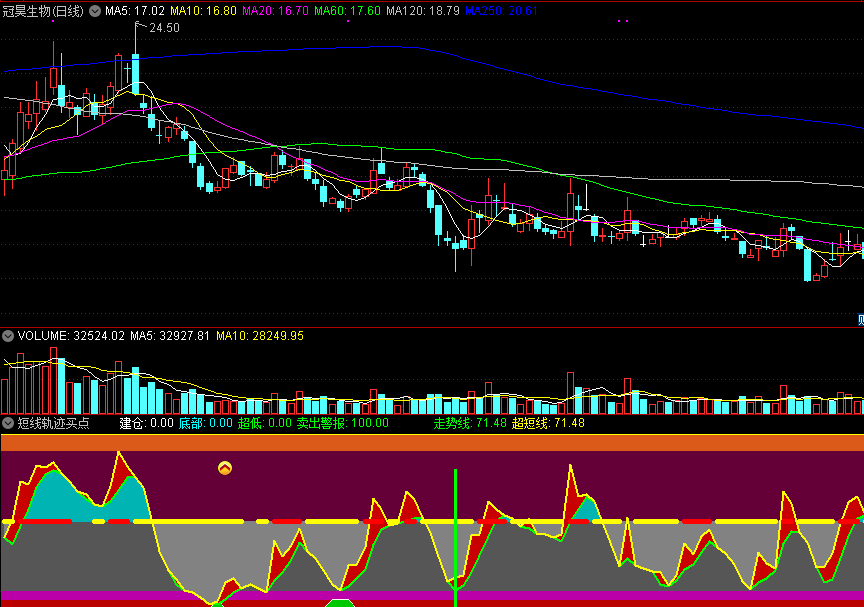This screenshot has width=864, height=607.
Task: Click volume MA5: 32927.81 value
Action: (170, 335)
